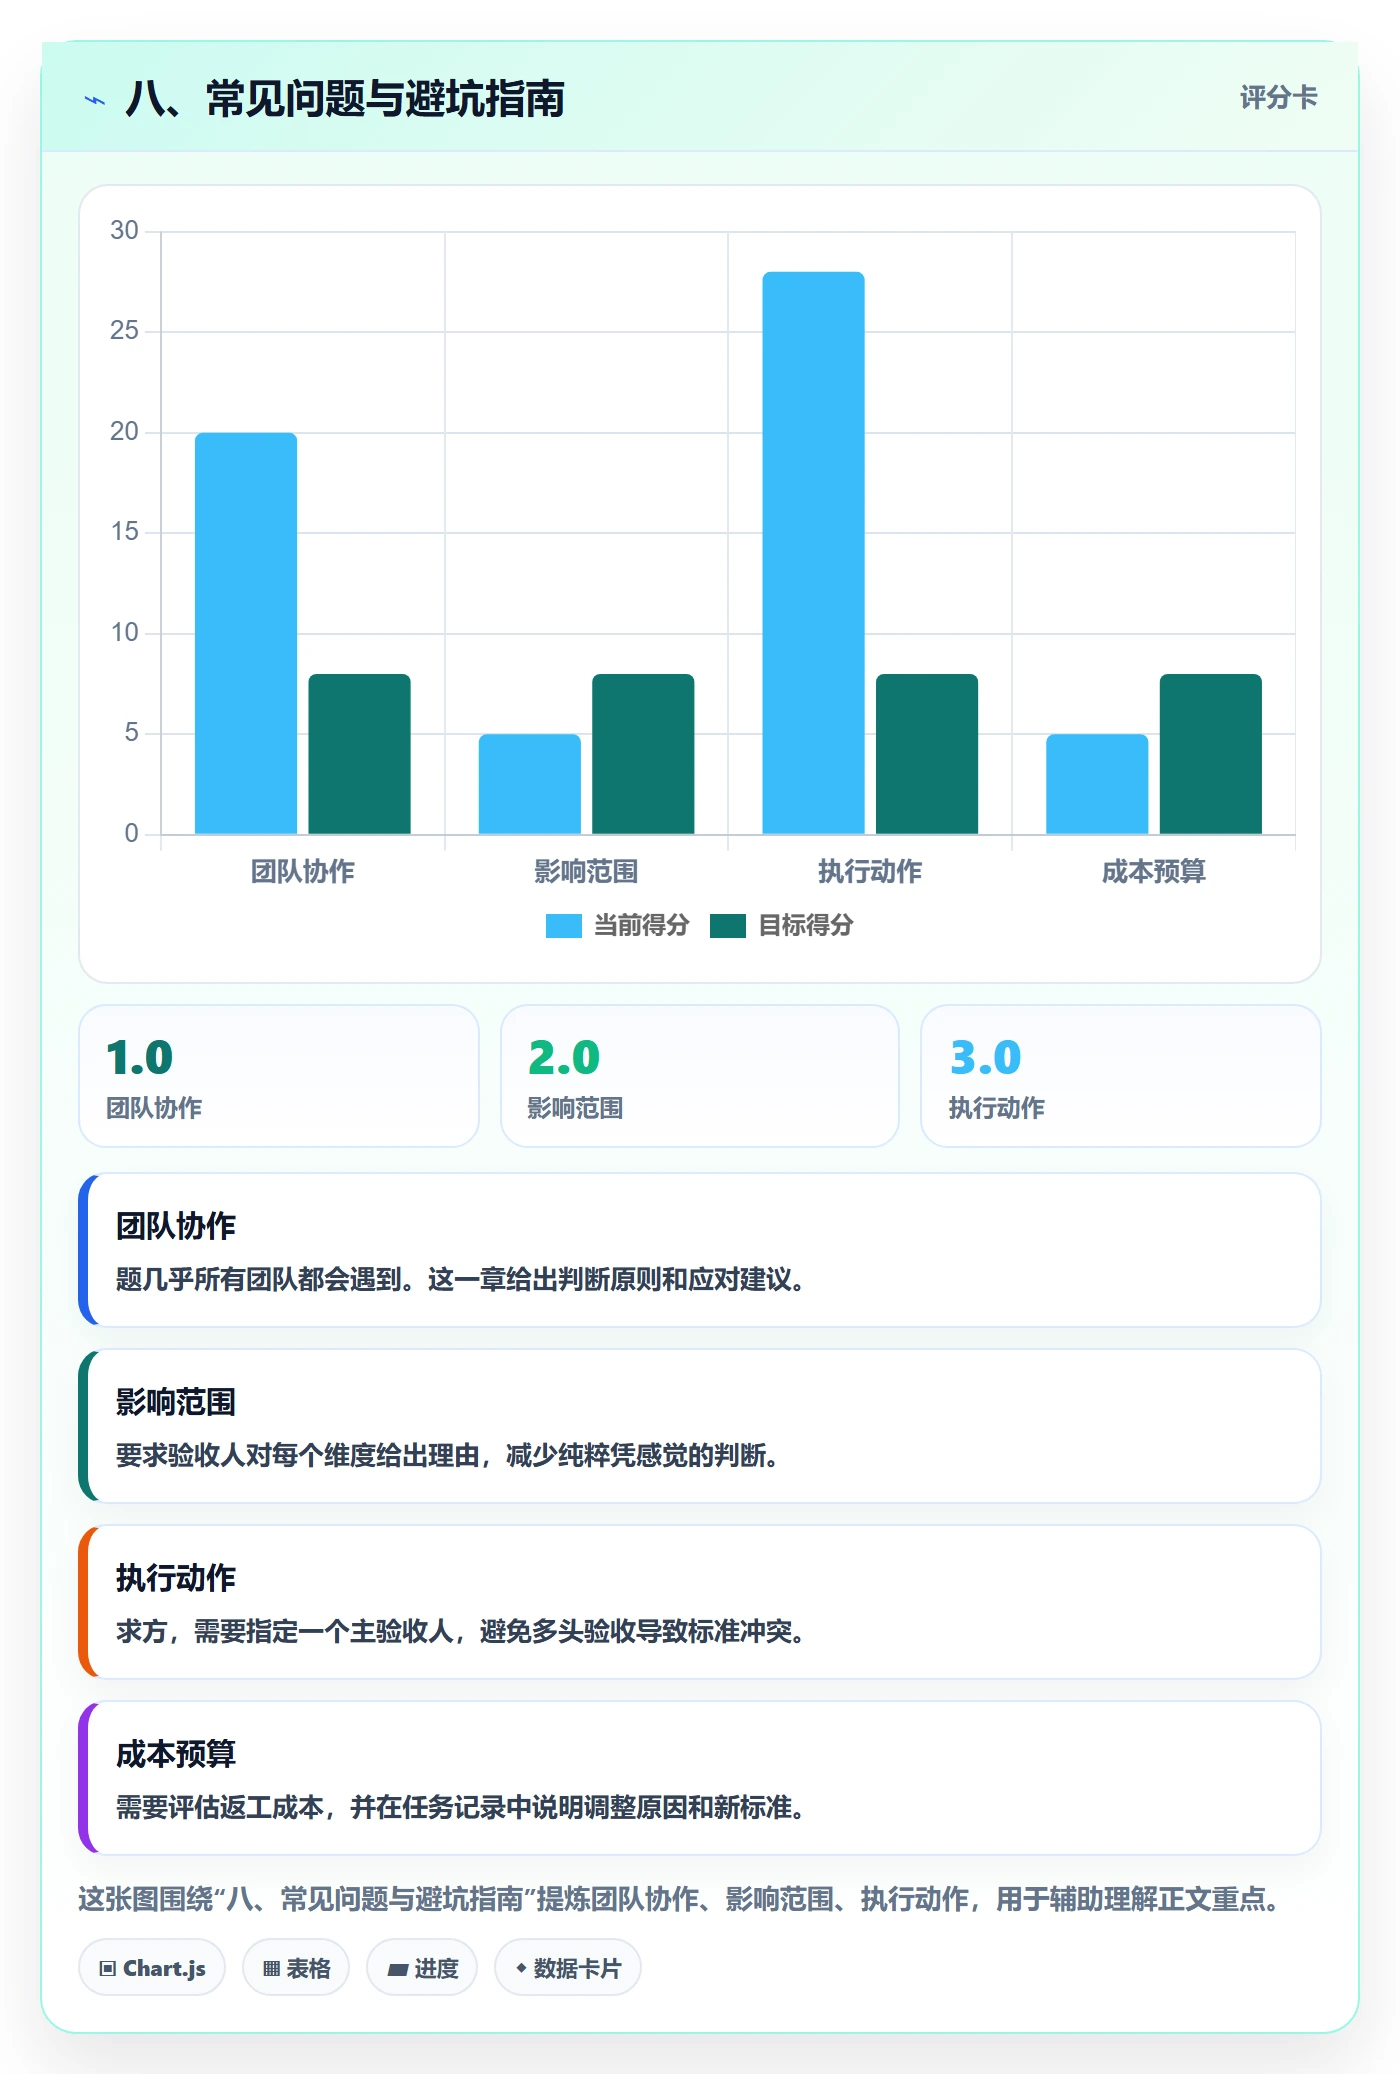Click the bar icon in 进度 chip

coord(397,1969)
